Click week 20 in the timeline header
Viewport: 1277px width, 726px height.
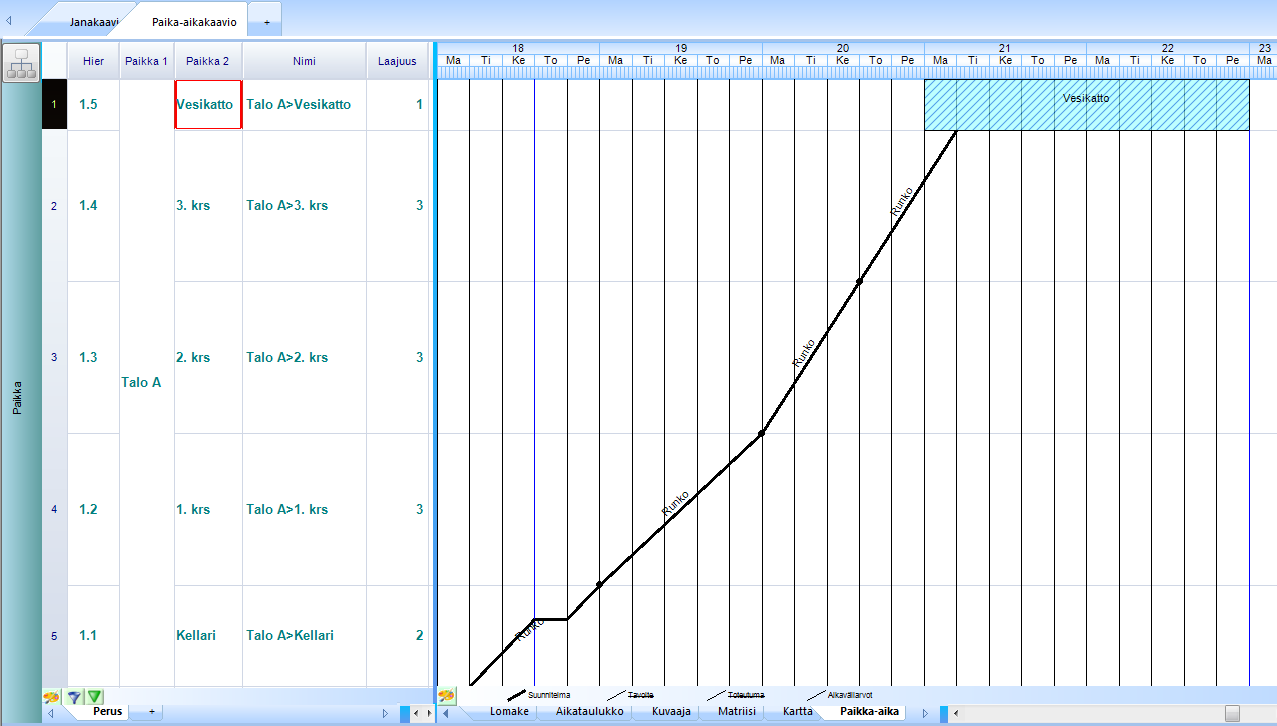[843, 48]
